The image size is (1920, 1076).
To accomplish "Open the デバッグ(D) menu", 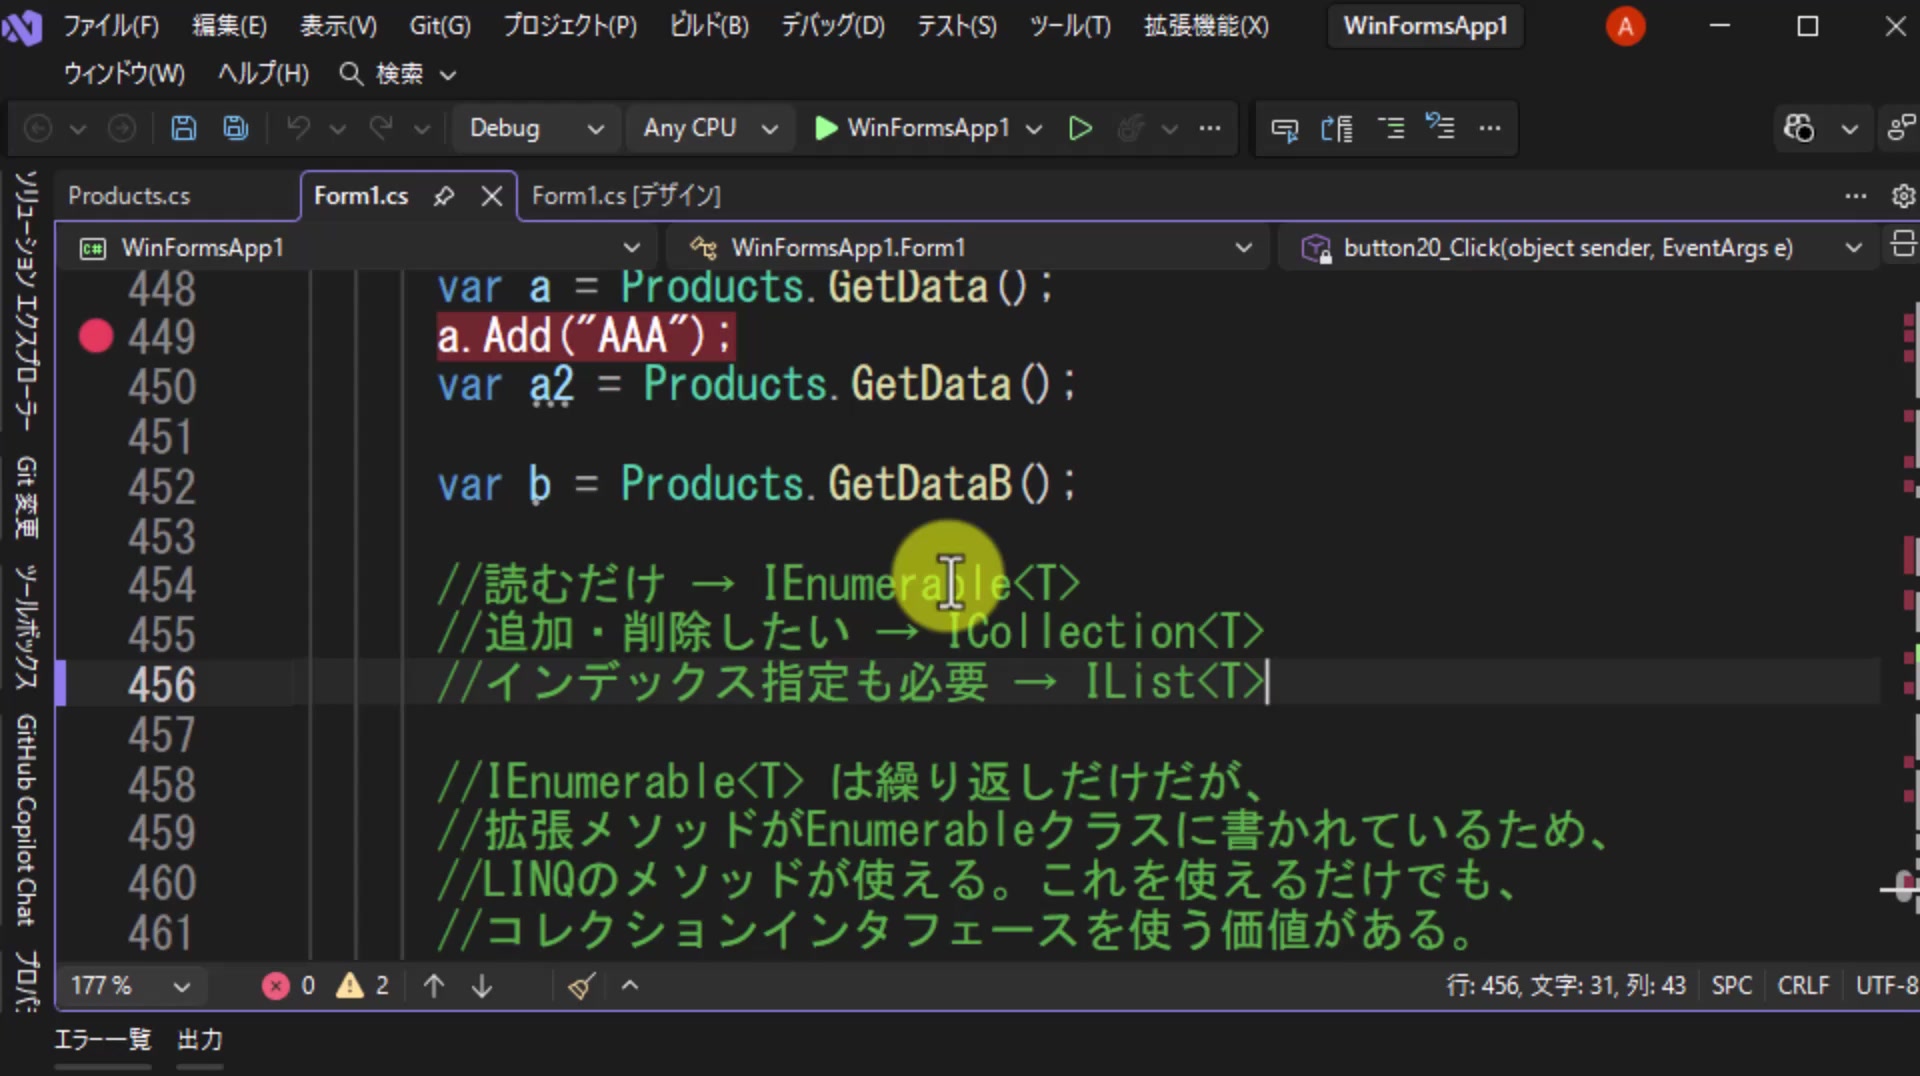I will 832,25.
